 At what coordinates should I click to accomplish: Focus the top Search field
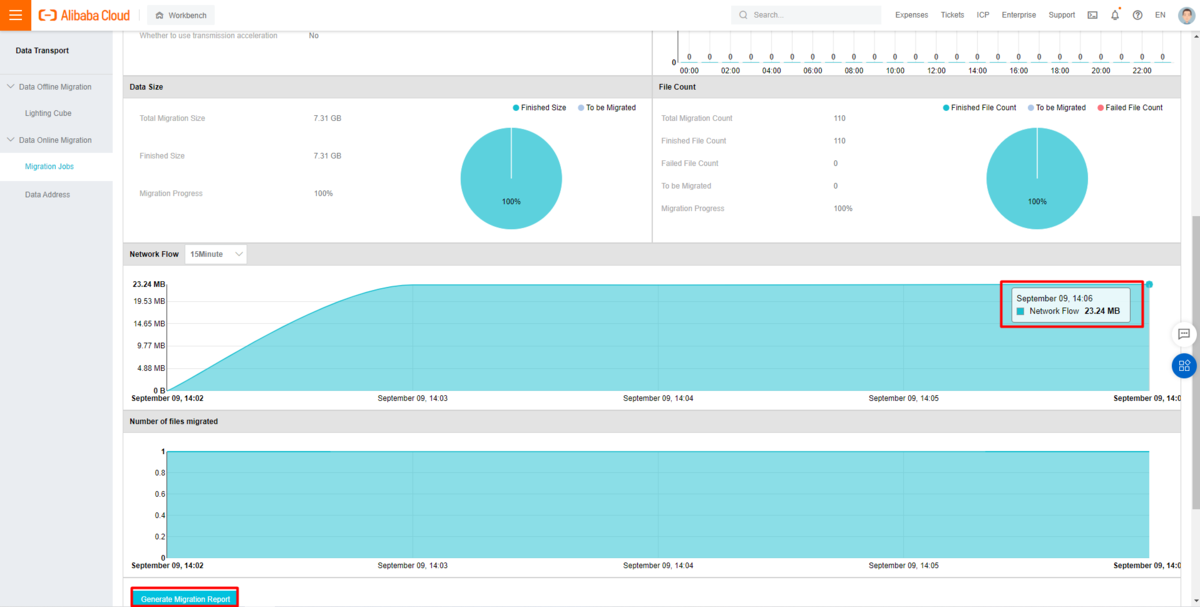coord(806,15)
